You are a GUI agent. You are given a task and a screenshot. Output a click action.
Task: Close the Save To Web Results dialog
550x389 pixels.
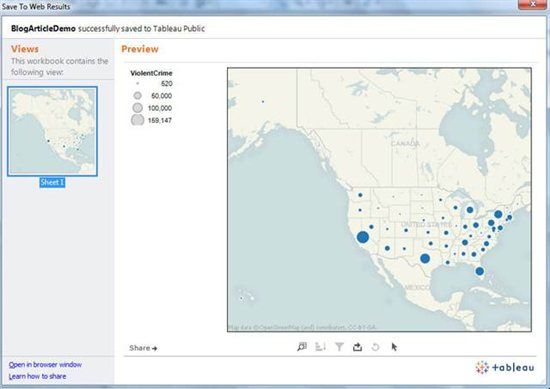point(533,4)
